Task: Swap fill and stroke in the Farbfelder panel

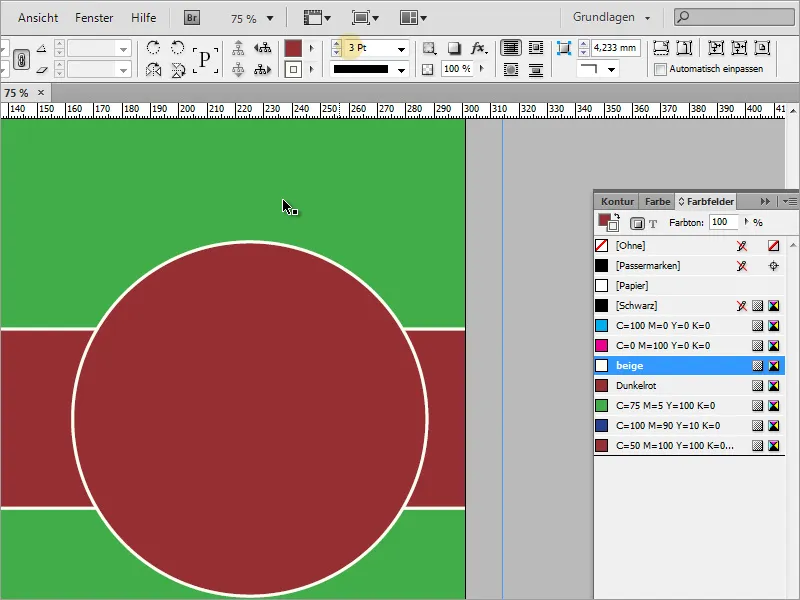Action: coord(616,216)
